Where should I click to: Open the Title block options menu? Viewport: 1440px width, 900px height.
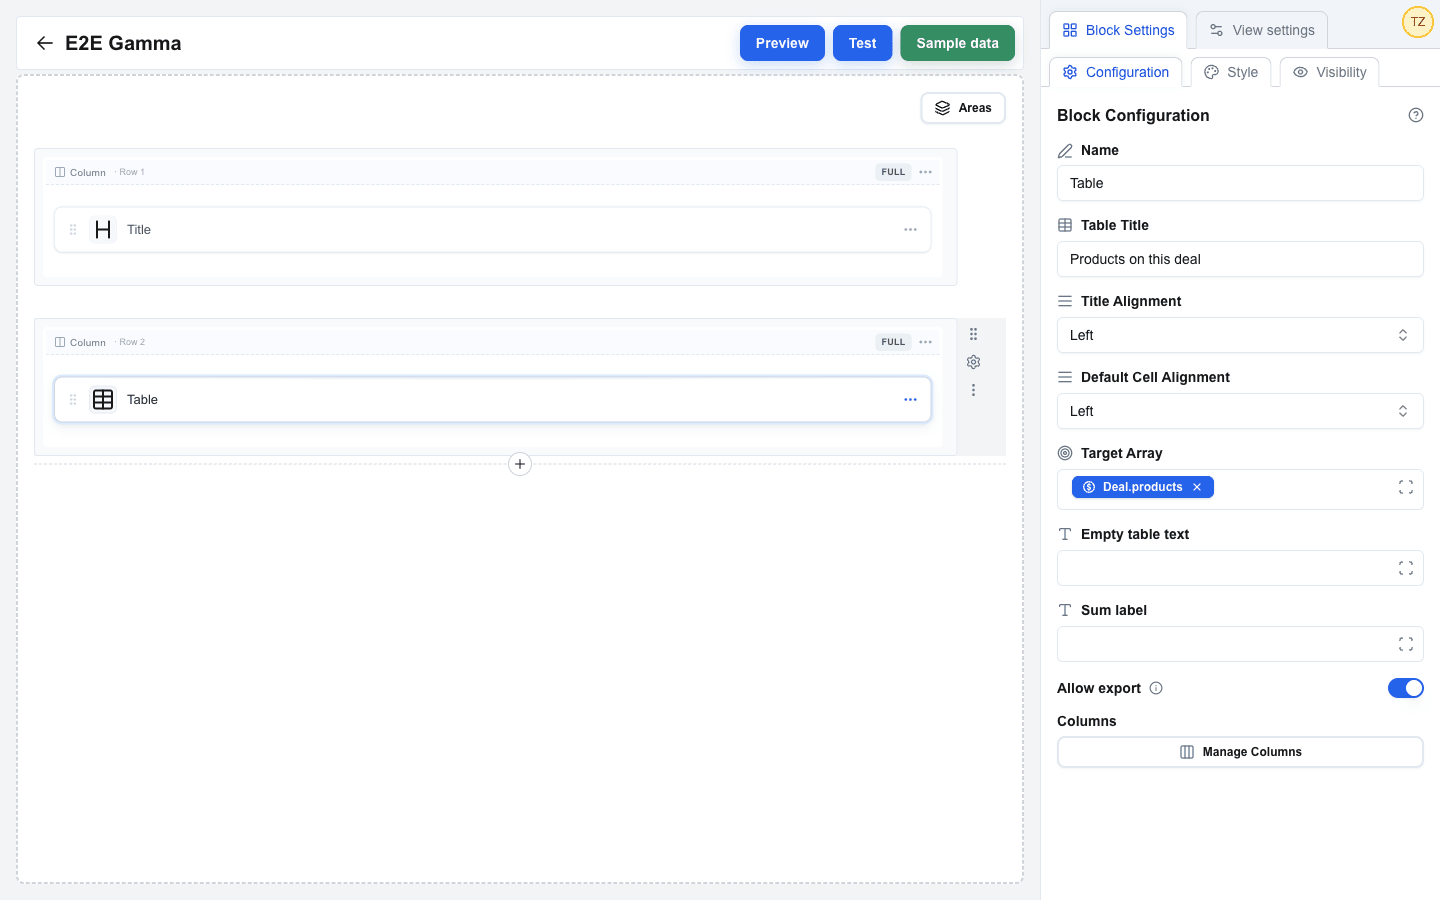coord(910,230)
